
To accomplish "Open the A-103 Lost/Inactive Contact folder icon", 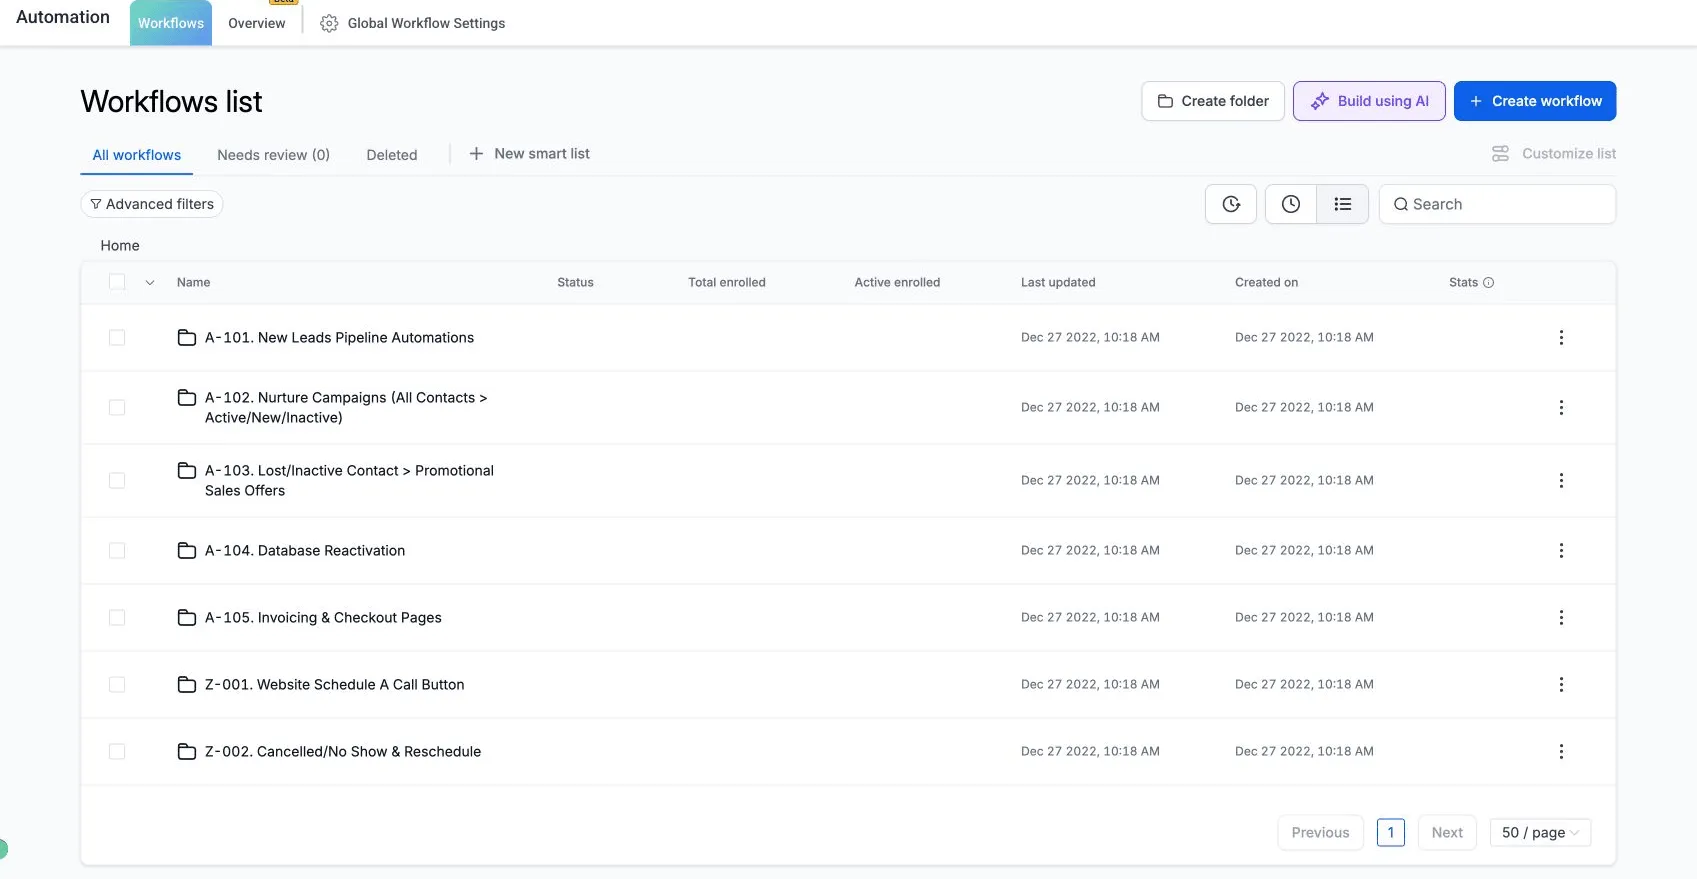I will 187,471.
